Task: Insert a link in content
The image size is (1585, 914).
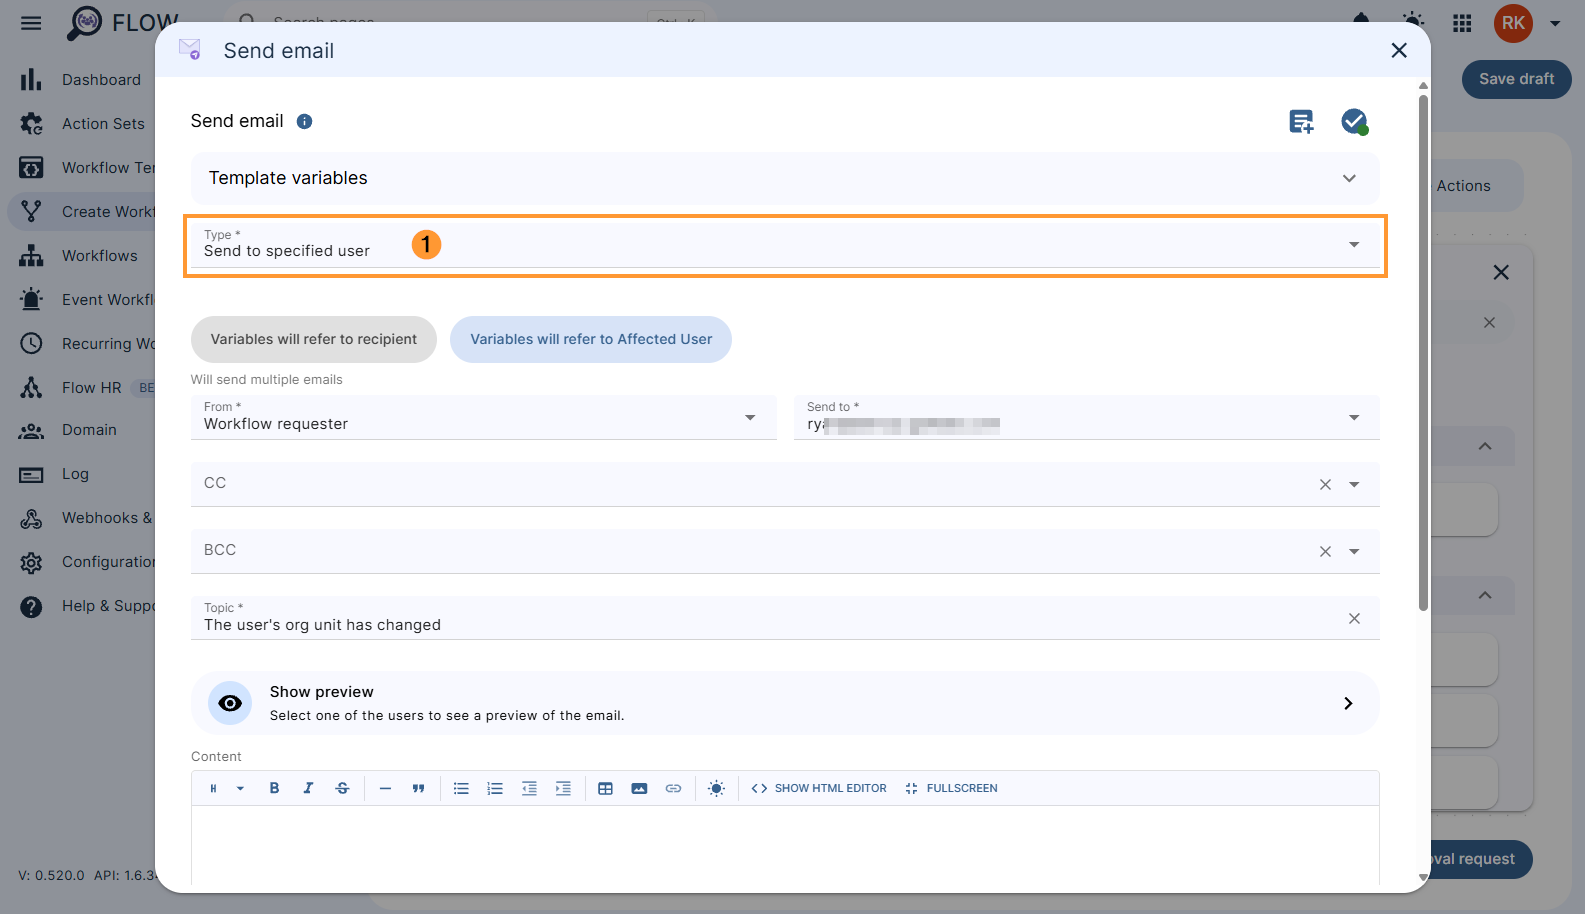Action: pyautogui.click(x=673, y=788)
